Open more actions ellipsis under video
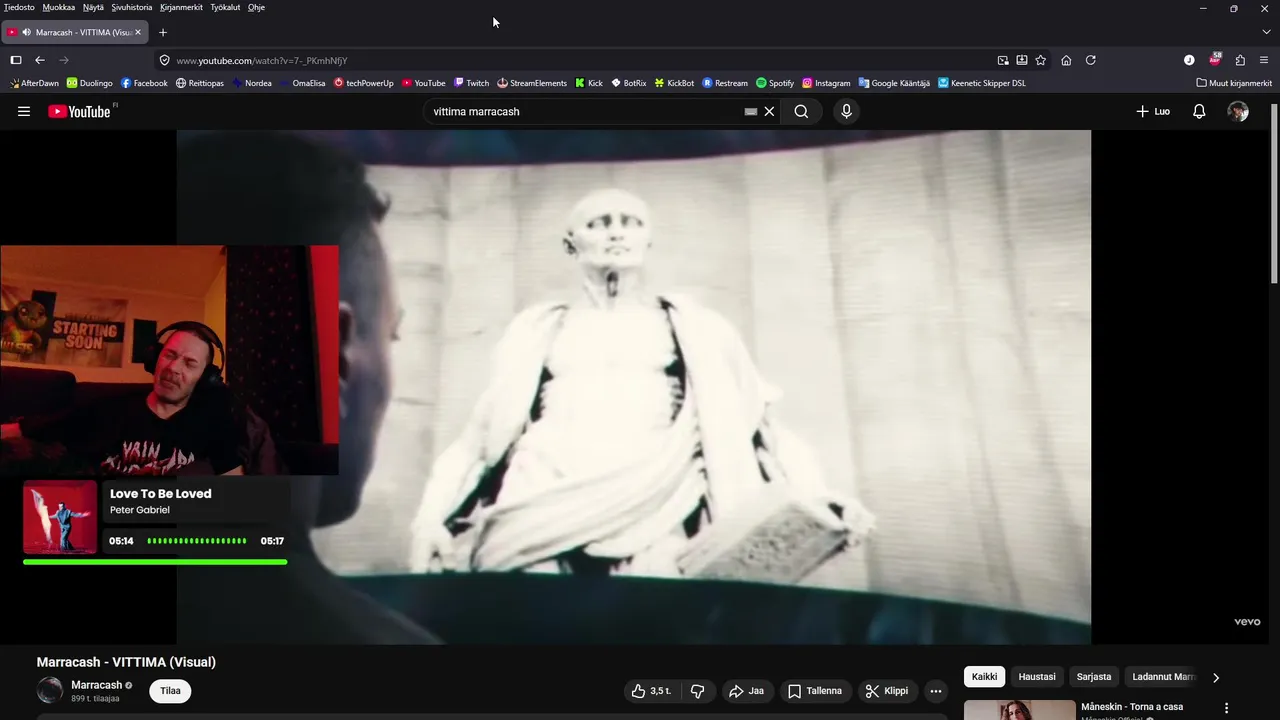This screenshot has width=1280, height=720. point(935,691)
